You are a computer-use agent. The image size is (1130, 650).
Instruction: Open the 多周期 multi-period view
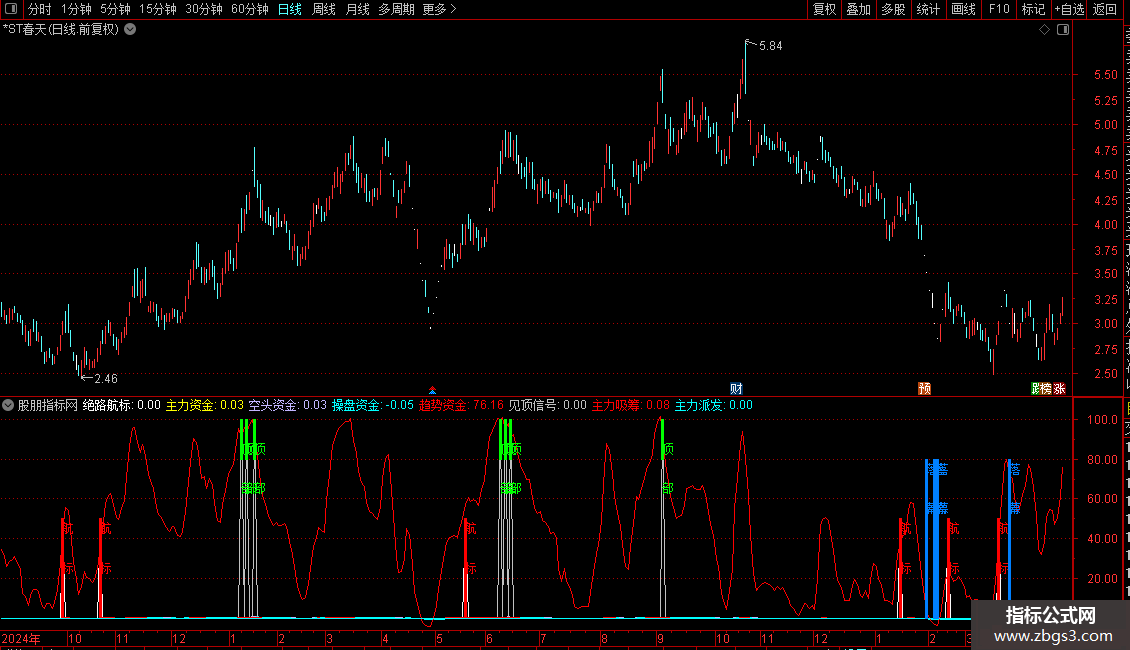click(x=396, y=9)
